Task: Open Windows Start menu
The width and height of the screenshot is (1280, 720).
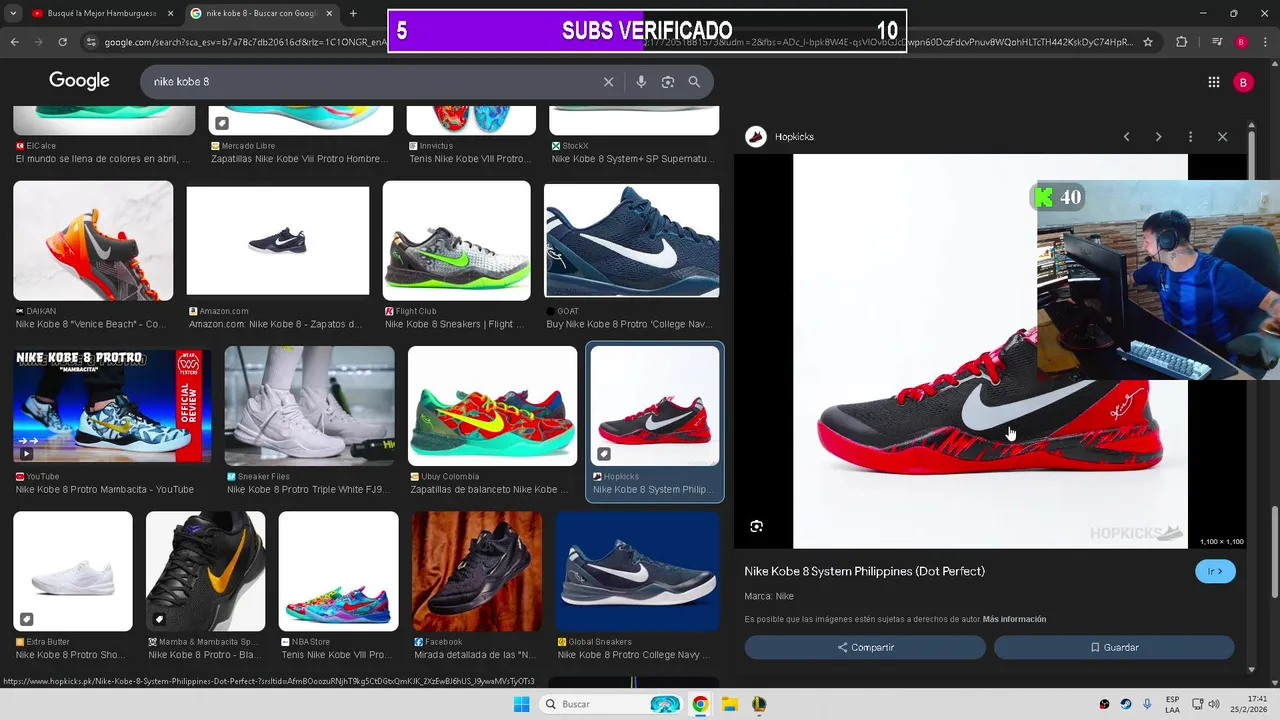Action: 521,704
